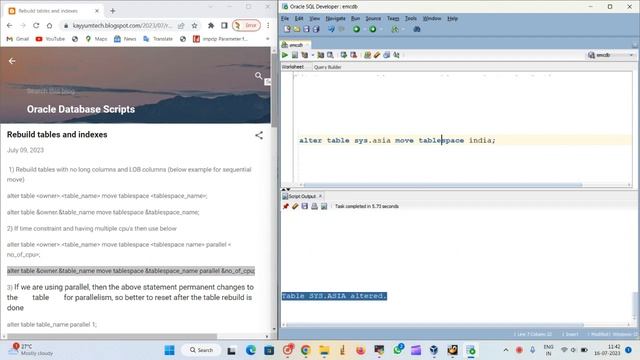The image size is (640, 360).
Task: Open the Translate bookmark
Action: (158, 39)
